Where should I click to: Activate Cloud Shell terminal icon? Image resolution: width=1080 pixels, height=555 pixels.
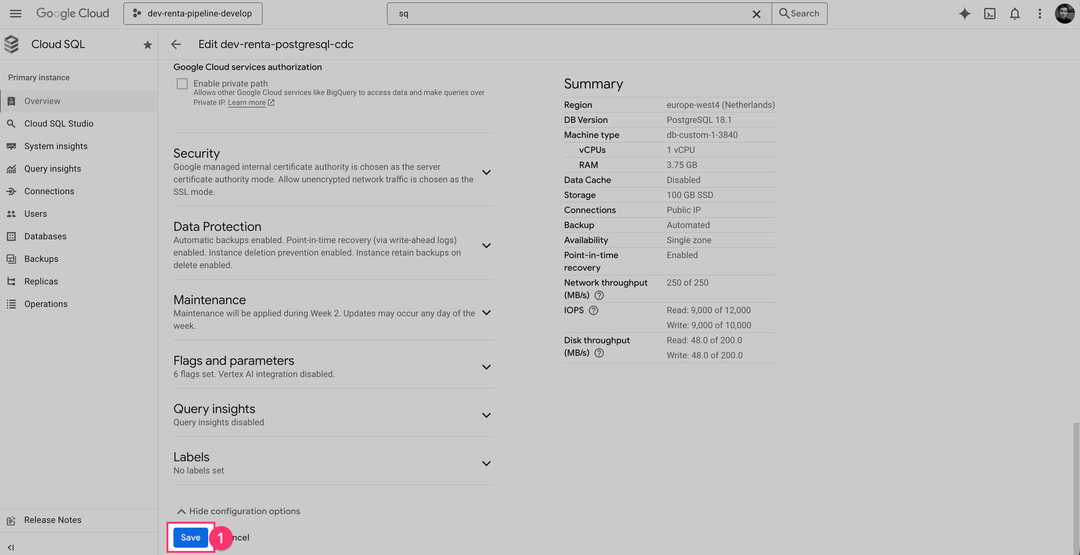(989, 14)
